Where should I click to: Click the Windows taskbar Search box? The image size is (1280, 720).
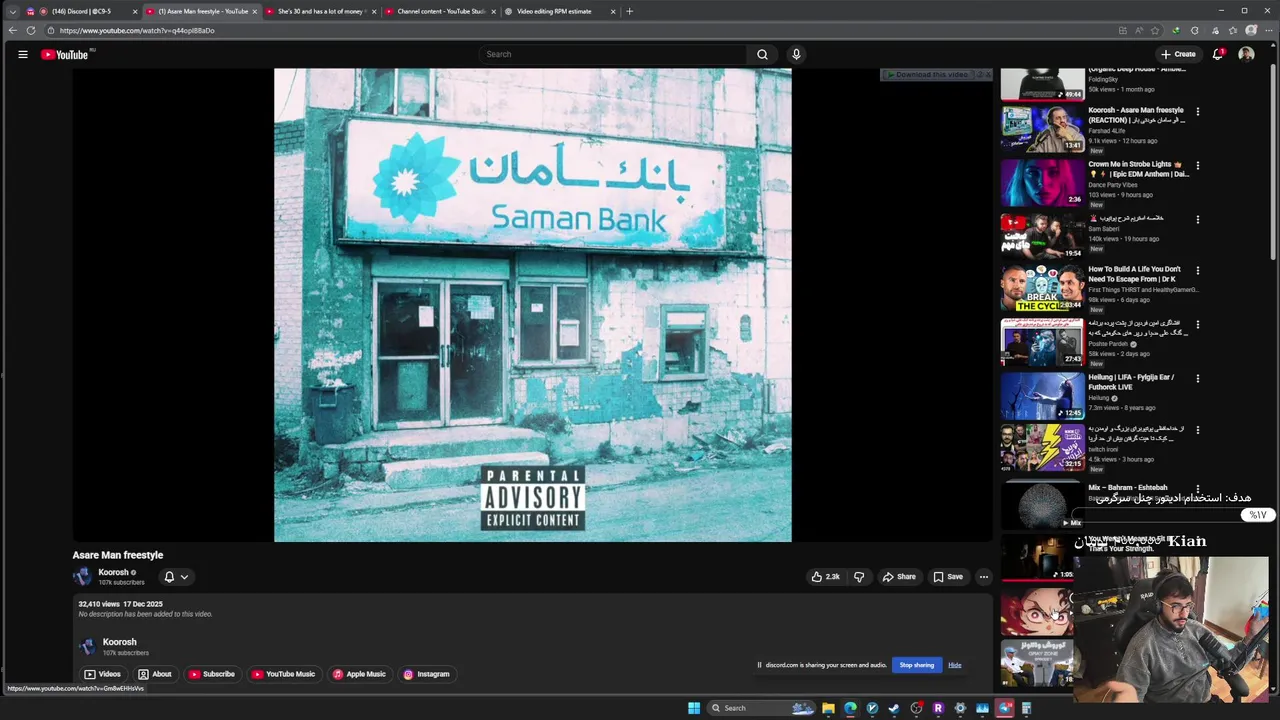(x=760, y=708)
